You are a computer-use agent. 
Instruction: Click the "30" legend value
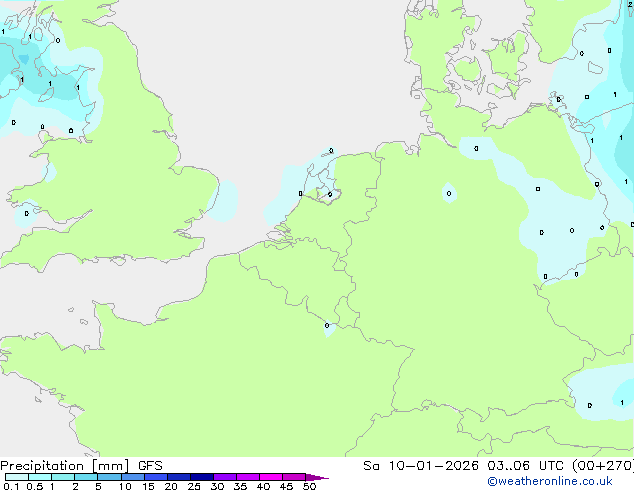tap(217, 486)
